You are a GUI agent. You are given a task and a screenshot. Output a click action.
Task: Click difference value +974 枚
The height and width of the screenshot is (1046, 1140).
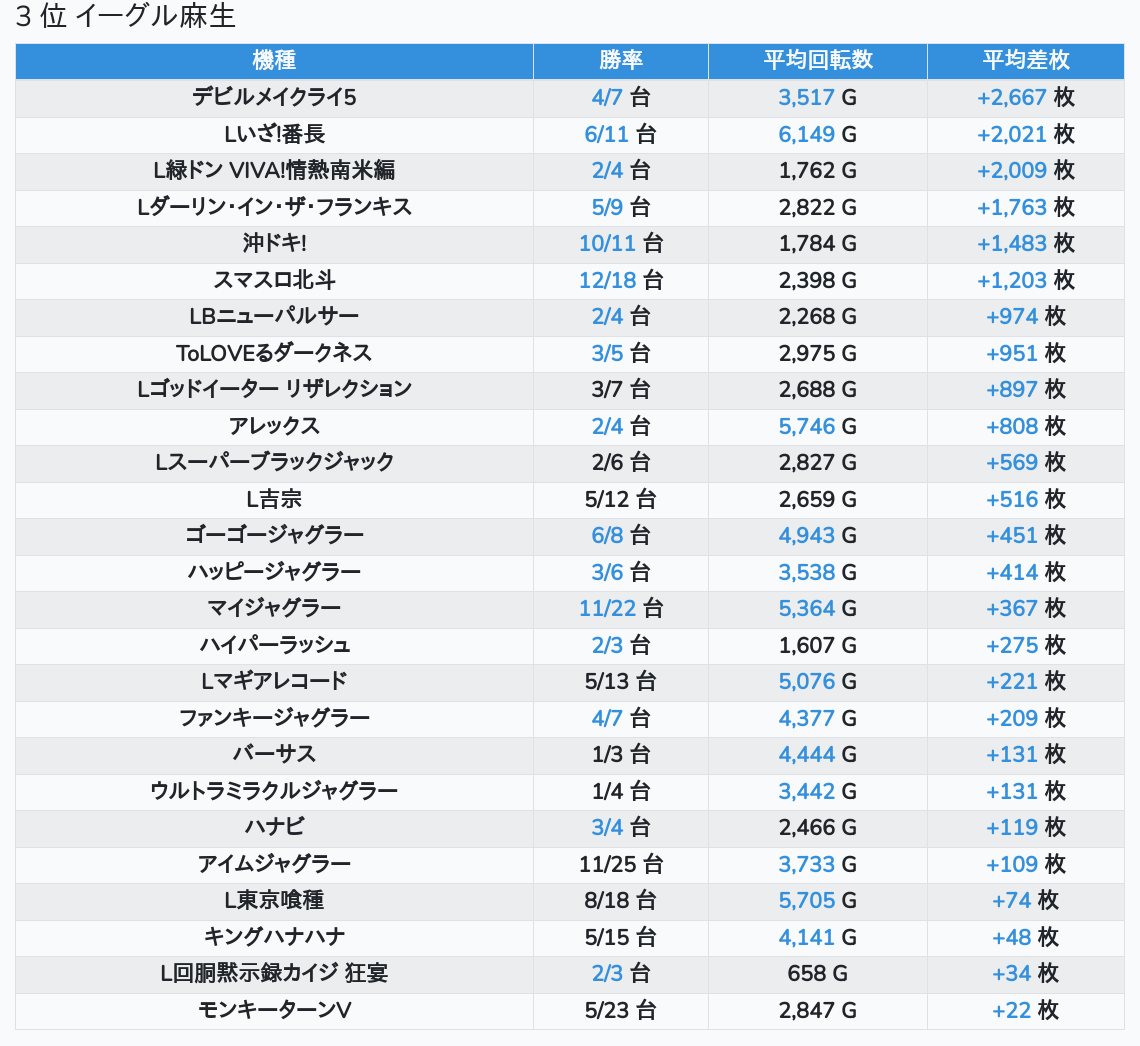coord(1025,317)
